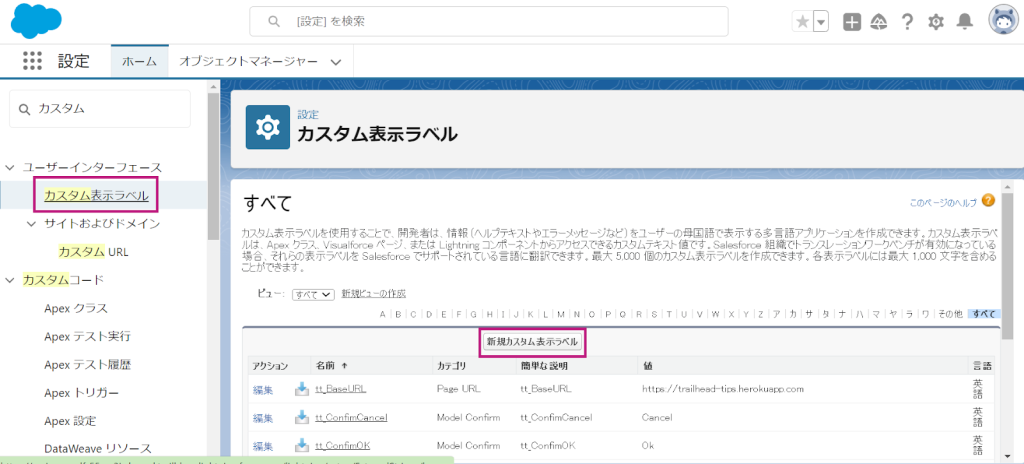Image resolution: width=1024 pixels, height=464 pixels.
Task: Open the App Launcher dots grid
Action: tap(33, 61)
